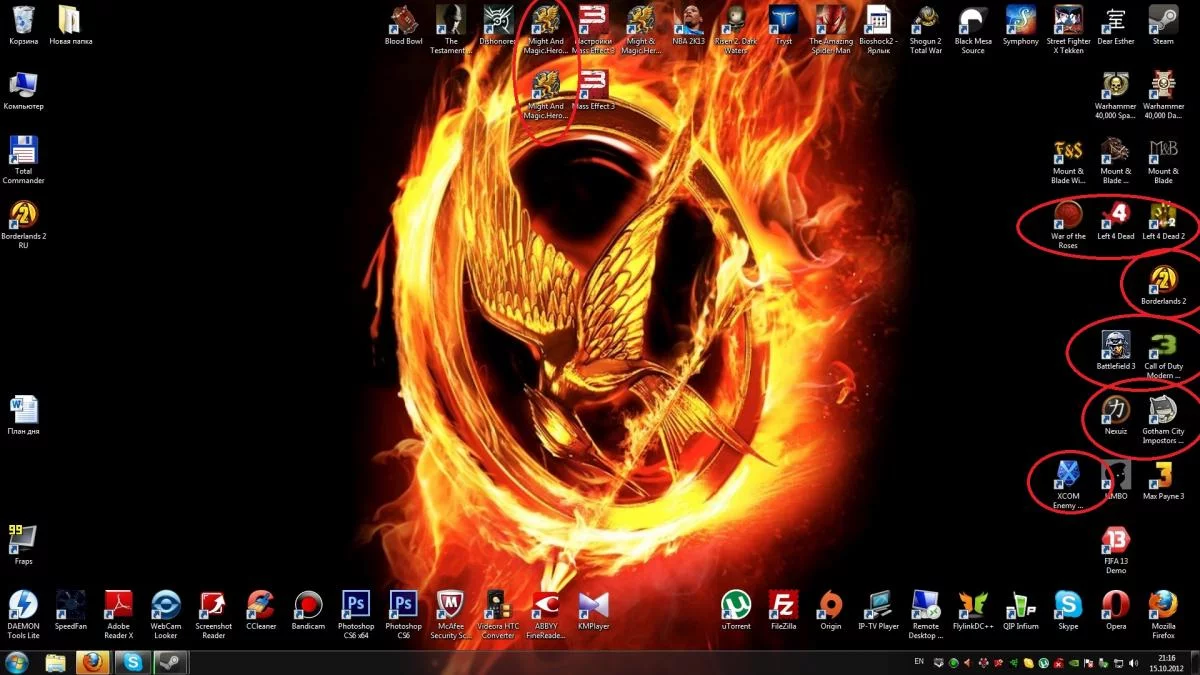Open the QIP Infium messenger icon

(1021, 611)
